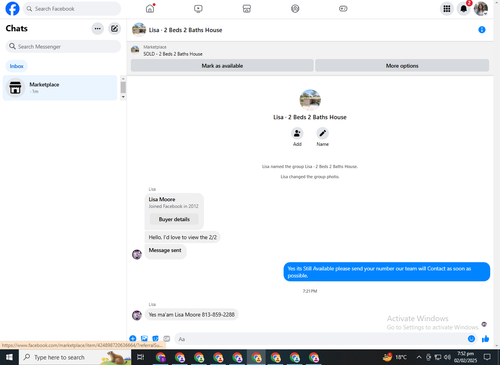Select the 'Message sent' bubble
This screenshot has width=500, height=365.
[x=165, y=250]
